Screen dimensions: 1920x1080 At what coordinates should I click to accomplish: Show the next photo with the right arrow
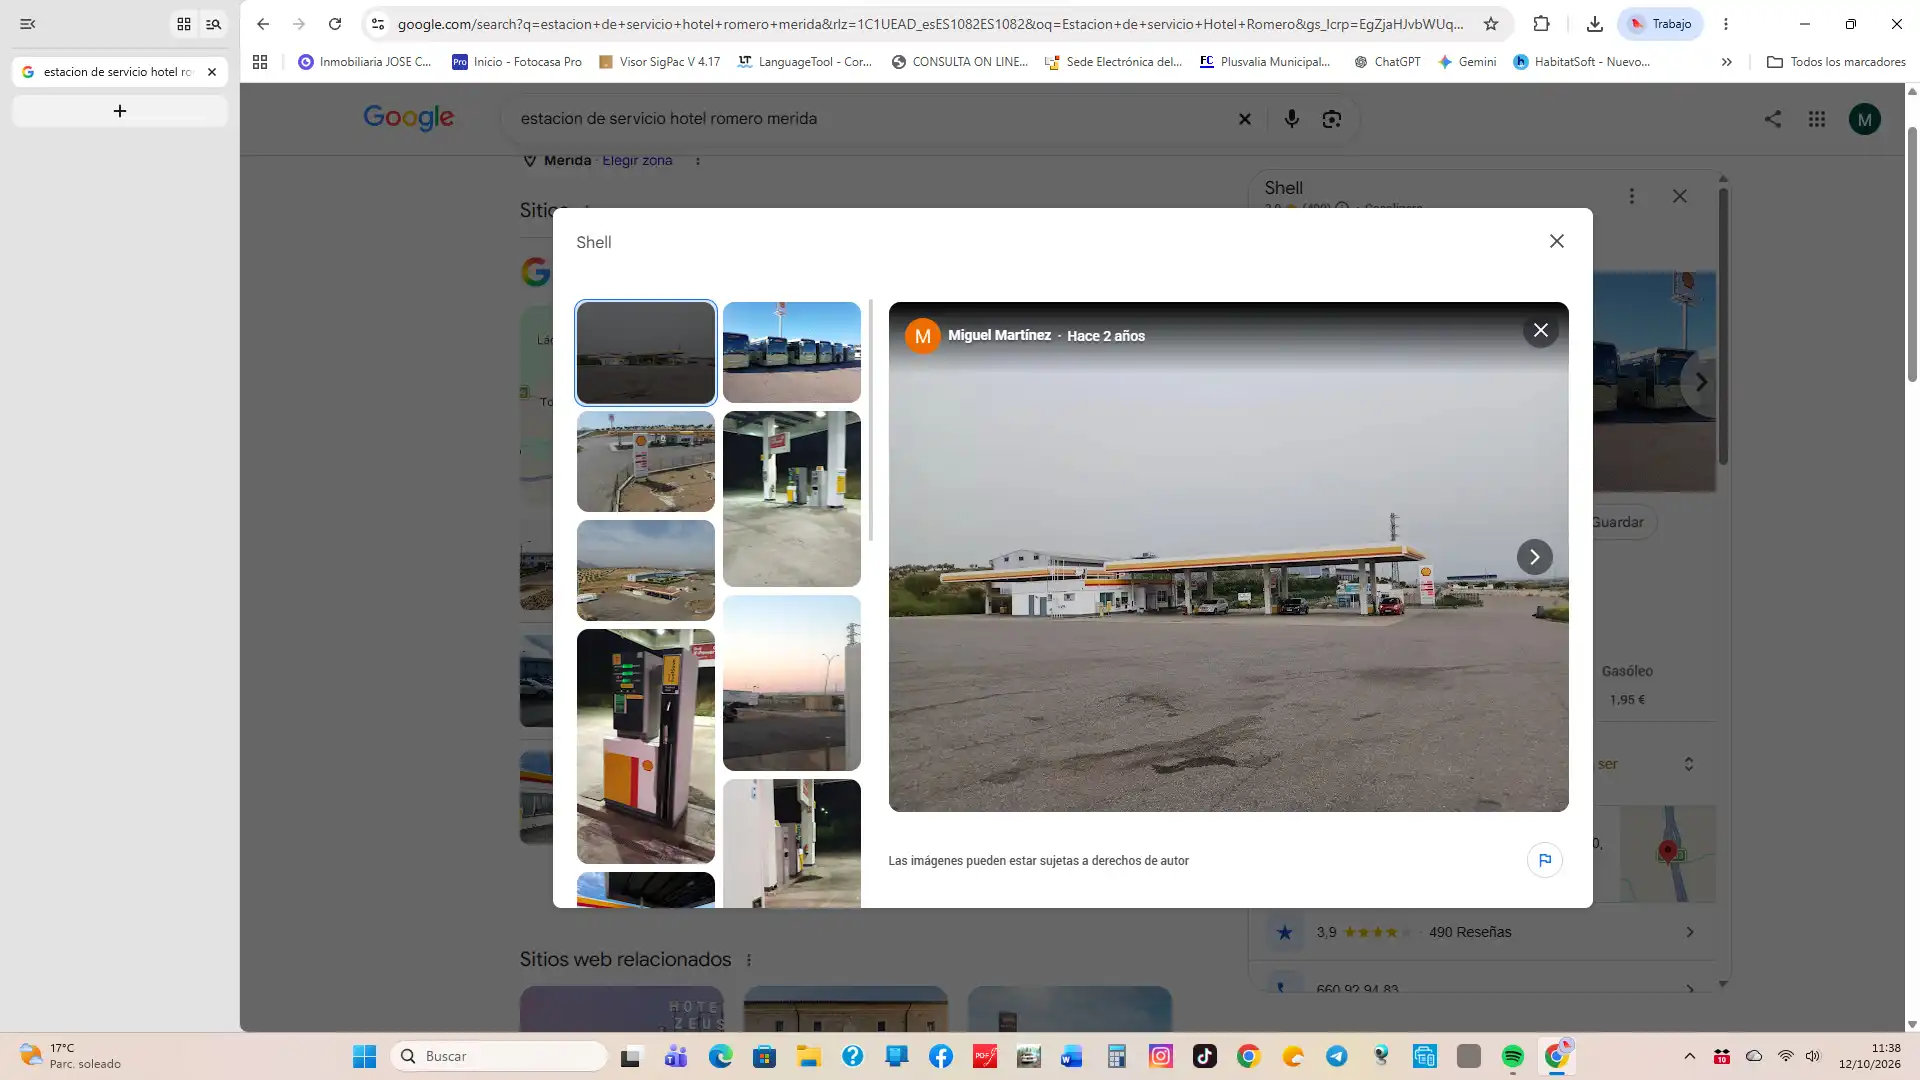[1535, 557]
